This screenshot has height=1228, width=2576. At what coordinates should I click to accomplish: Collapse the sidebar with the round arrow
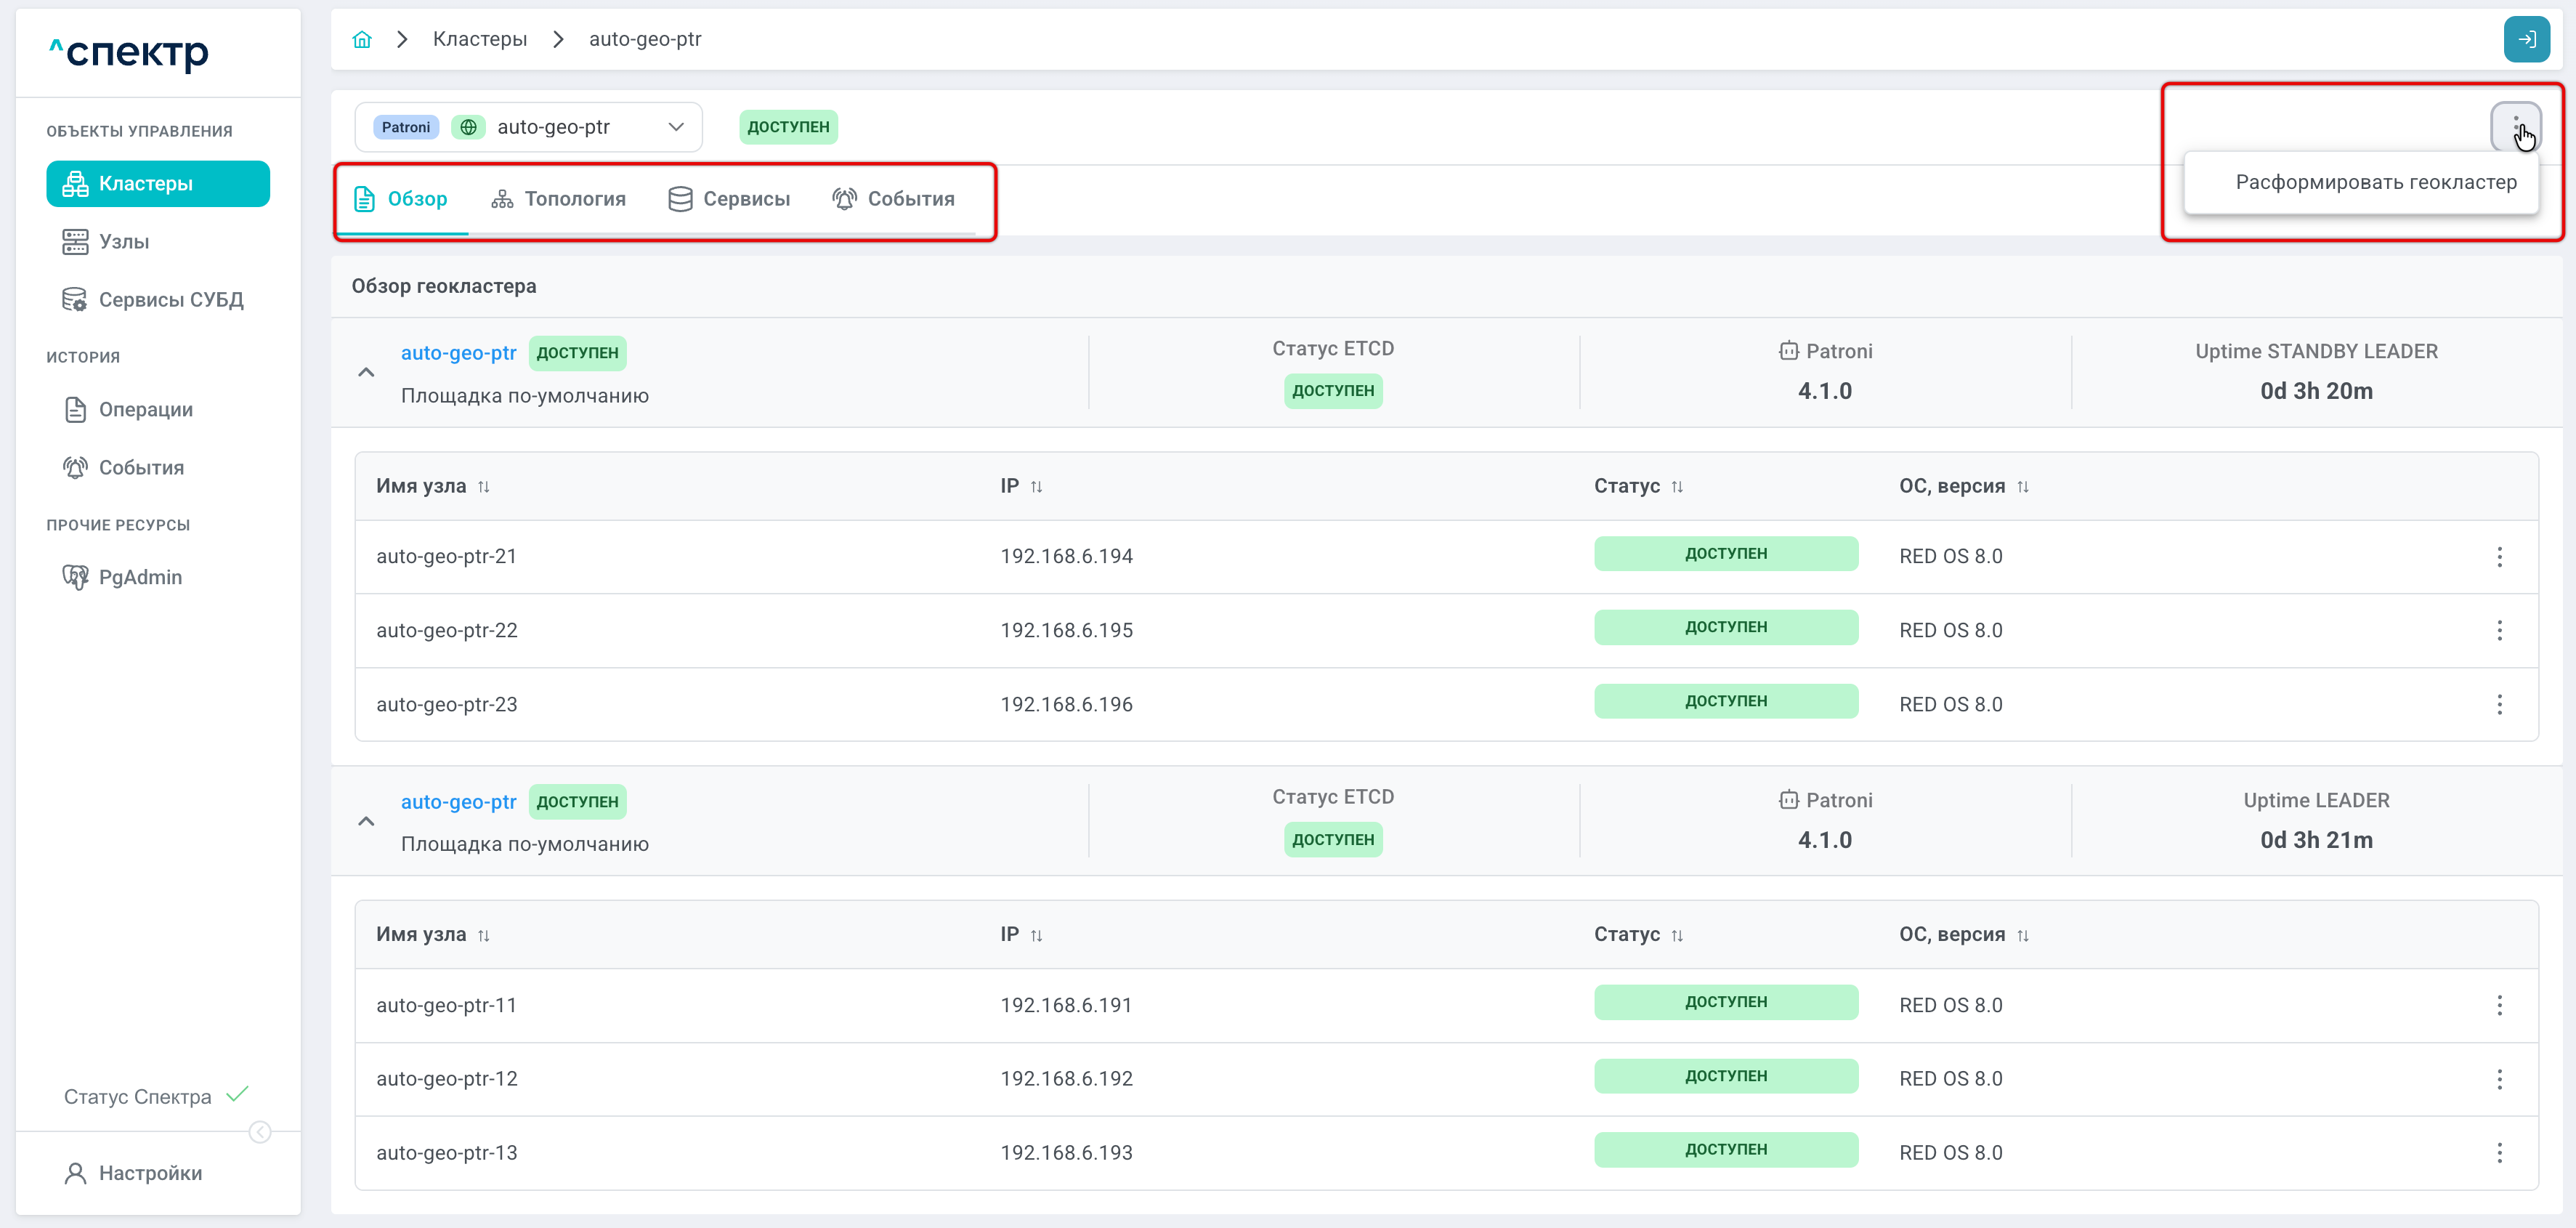point(260,1132)
